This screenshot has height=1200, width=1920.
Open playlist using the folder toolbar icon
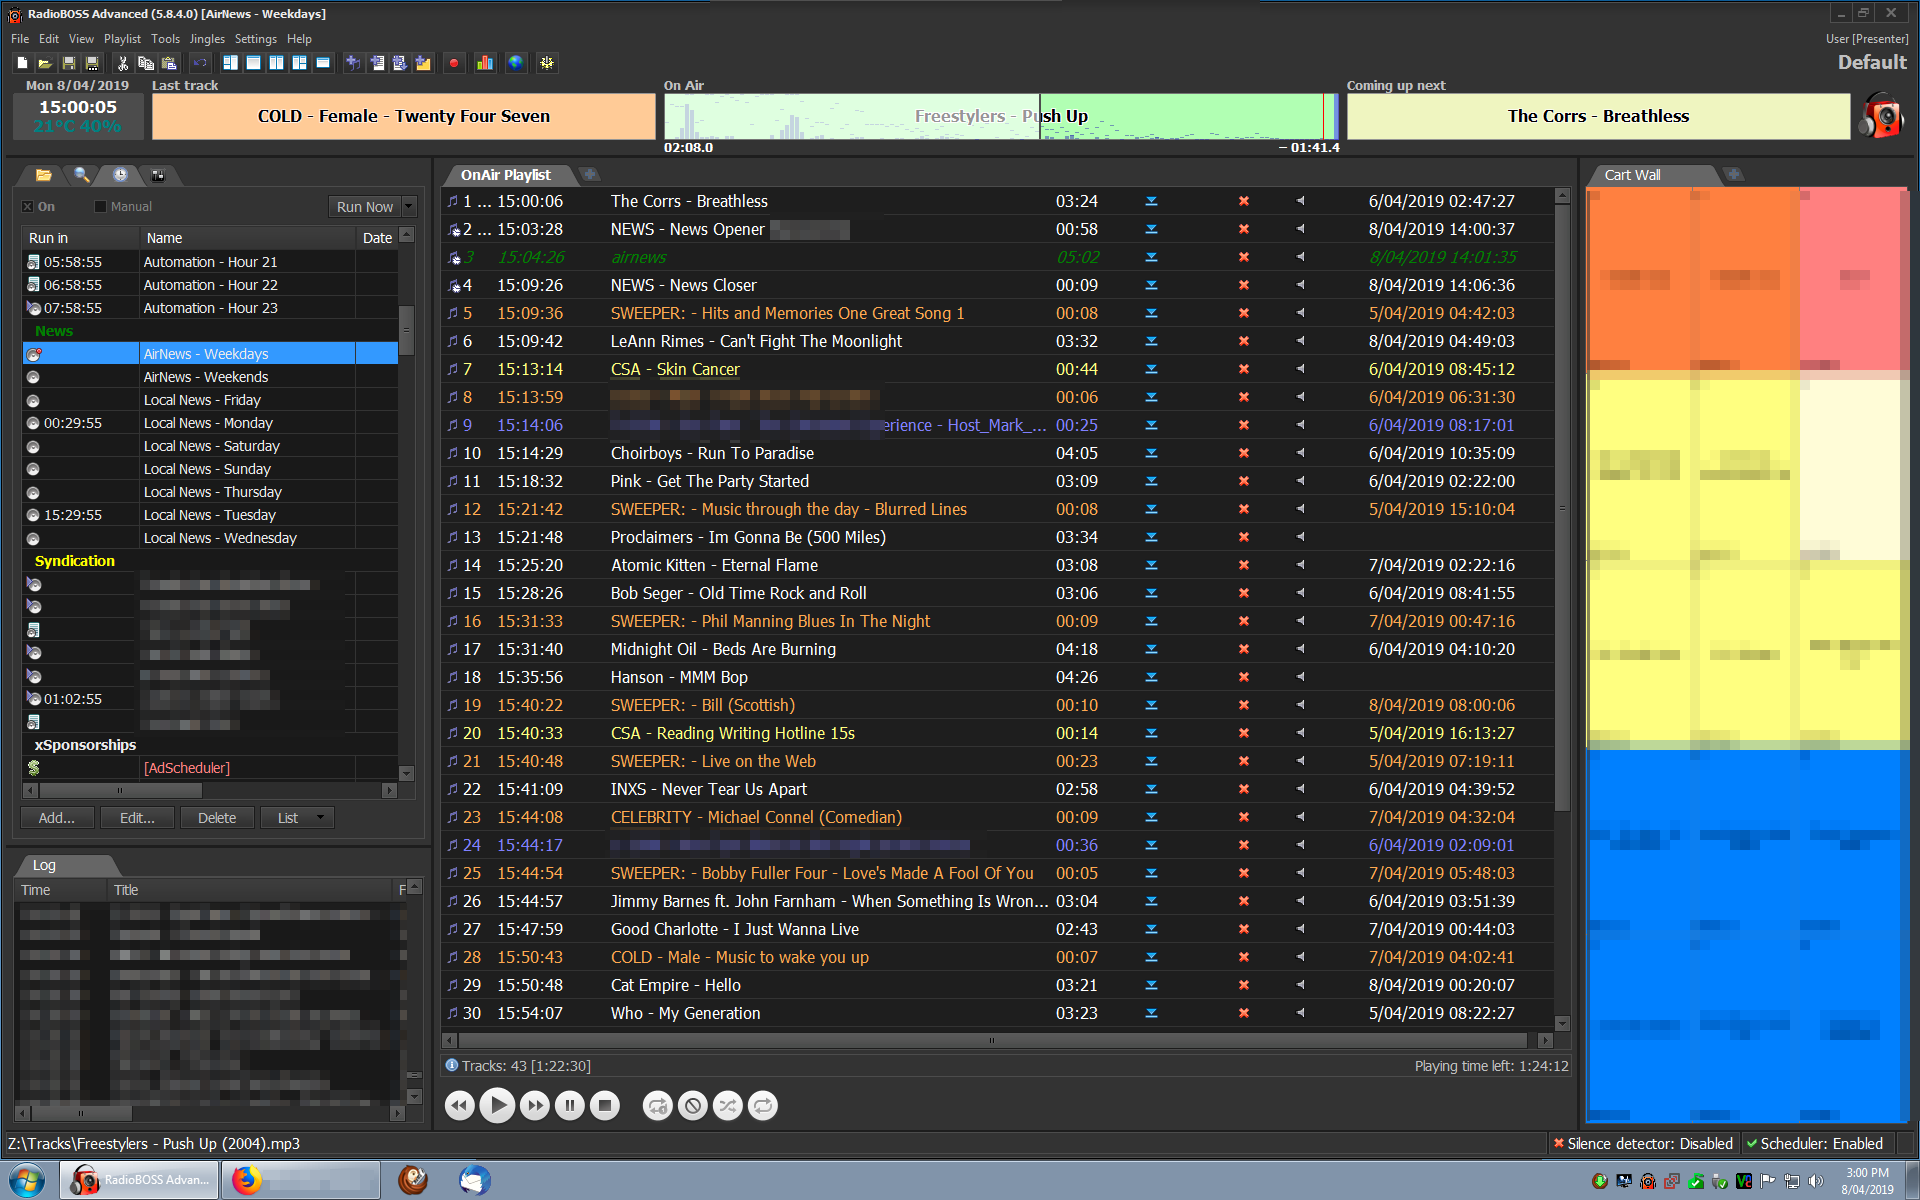tap(45, 63)
